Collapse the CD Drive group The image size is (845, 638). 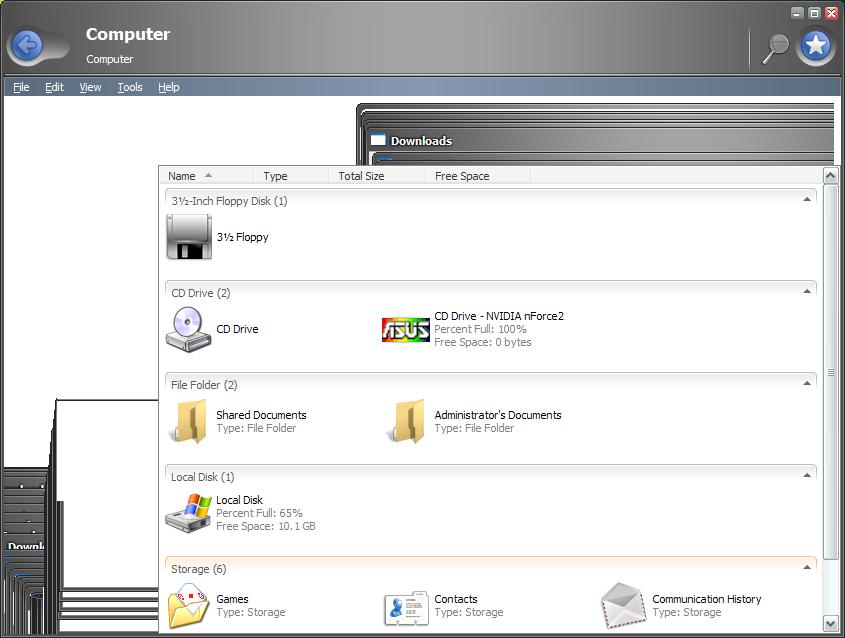(807, 292)
